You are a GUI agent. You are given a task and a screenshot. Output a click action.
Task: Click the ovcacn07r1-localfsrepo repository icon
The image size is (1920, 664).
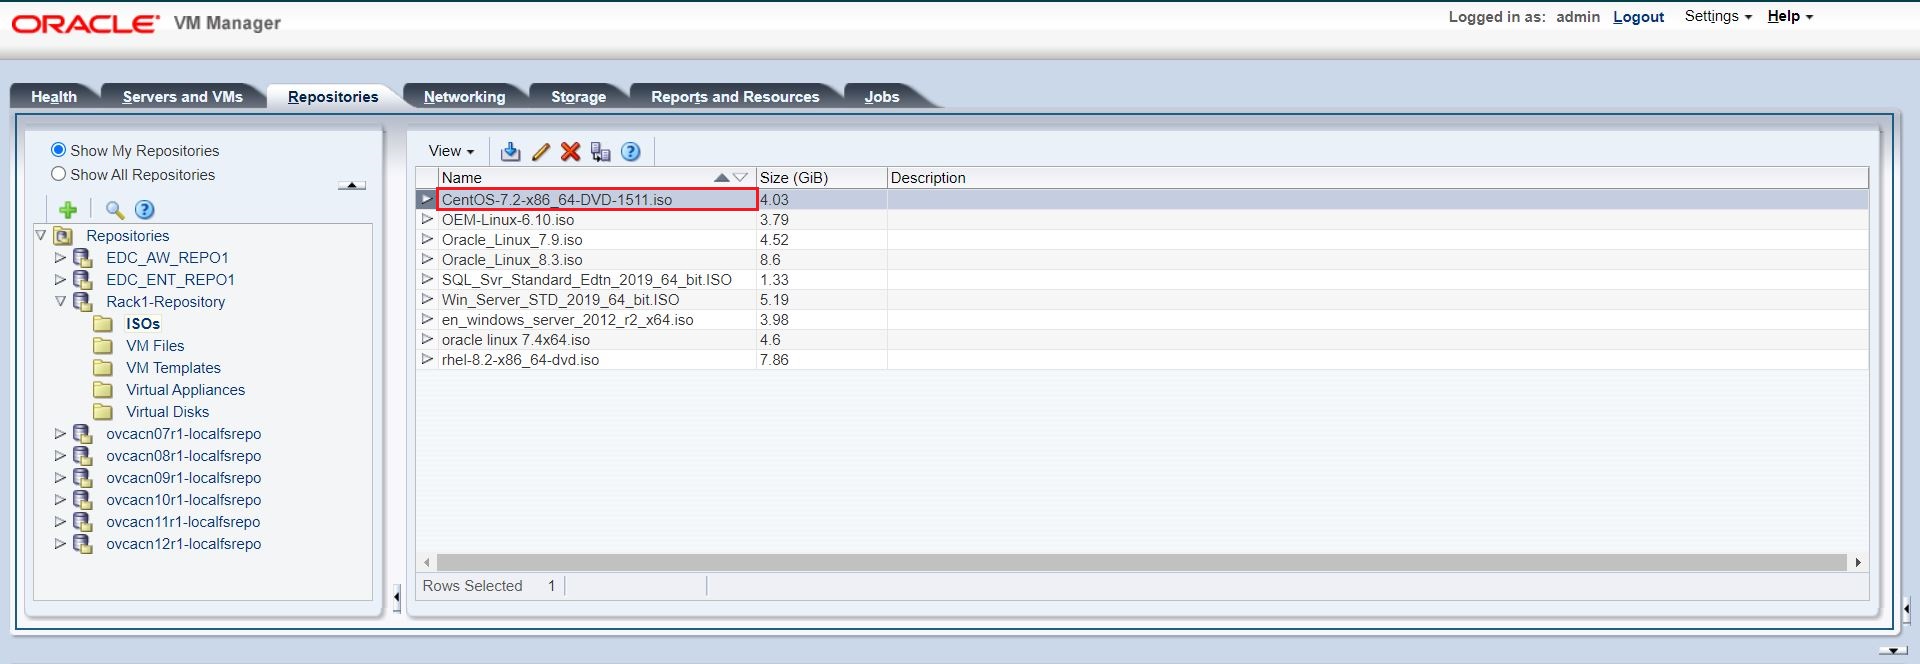pos(83,434)
